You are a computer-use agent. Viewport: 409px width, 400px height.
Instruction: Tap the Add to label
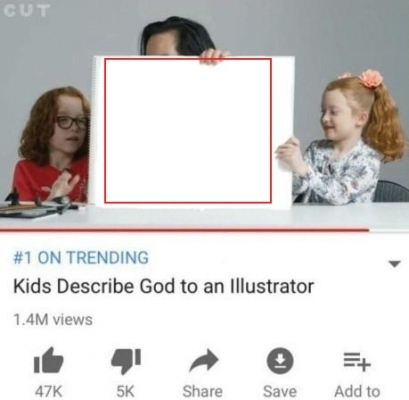[357, 391]
